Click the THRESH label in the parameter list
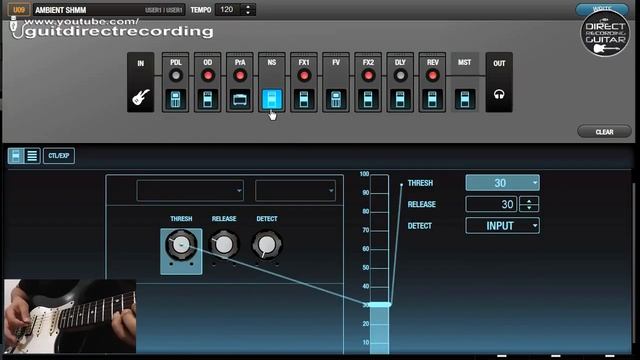Screen dimensions: 640x360 (x=420, y=183)
